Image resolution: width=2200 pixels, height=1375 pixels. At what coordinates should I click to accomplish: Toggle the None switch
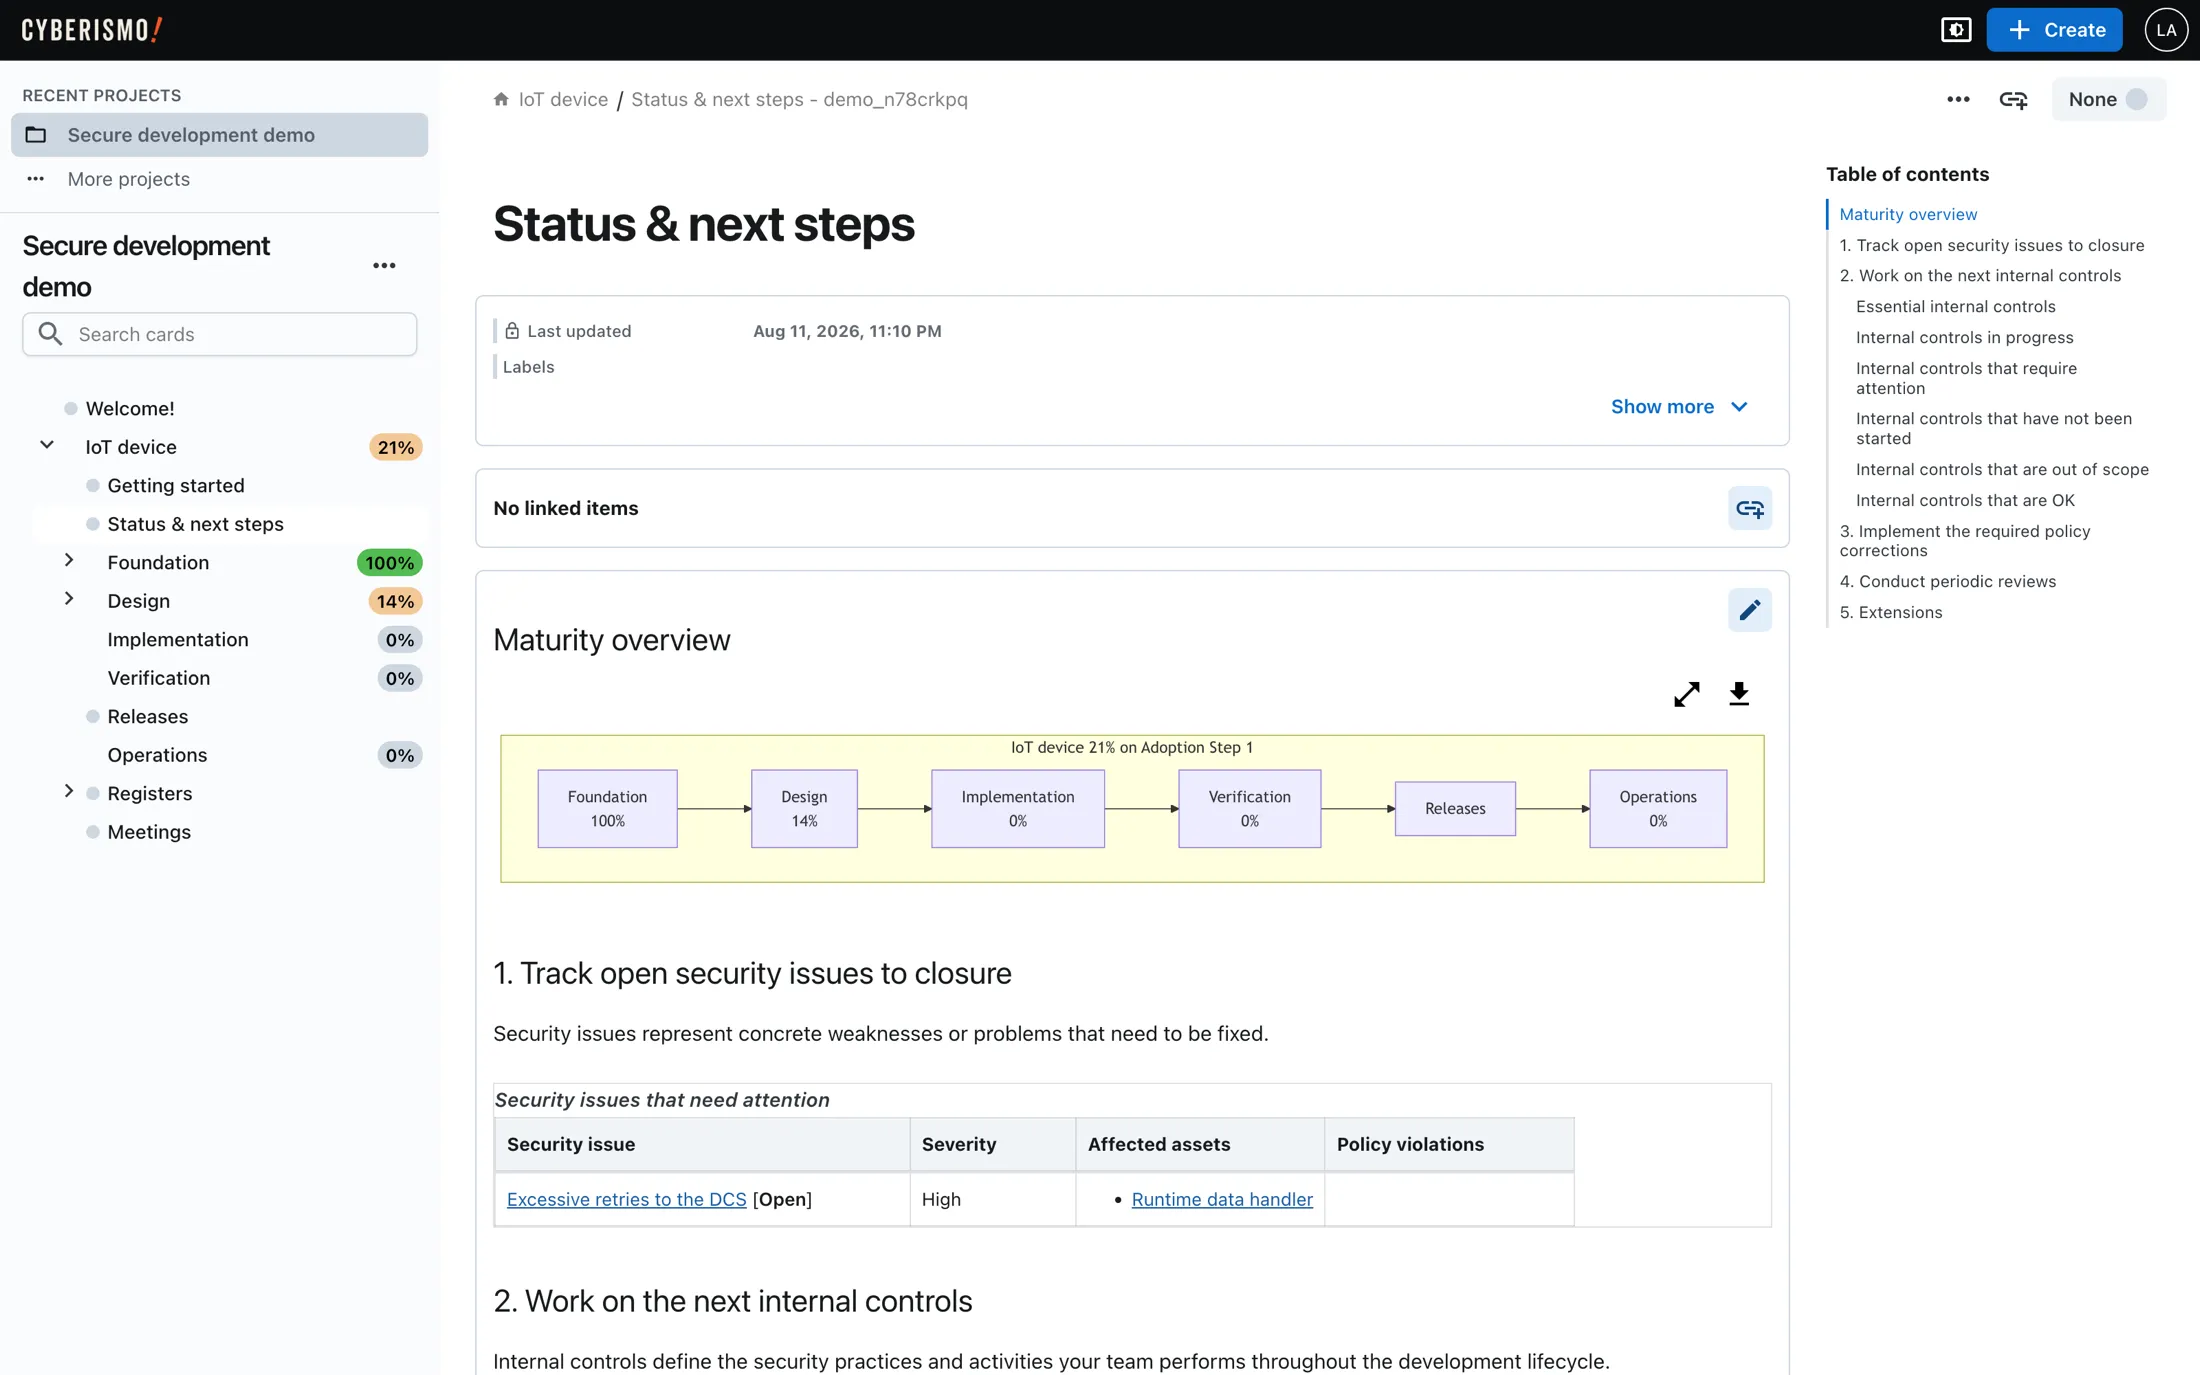point(2108,99)
